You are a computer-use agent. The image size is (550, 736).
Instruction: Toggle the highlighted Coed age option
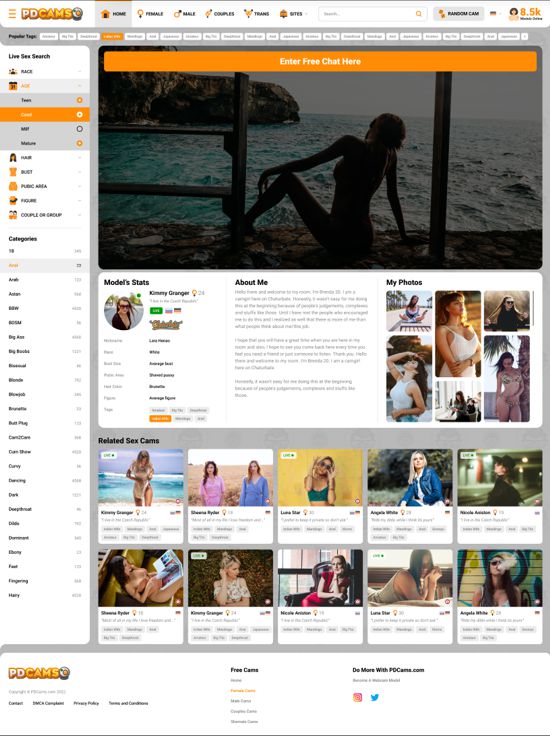(79, 115)
